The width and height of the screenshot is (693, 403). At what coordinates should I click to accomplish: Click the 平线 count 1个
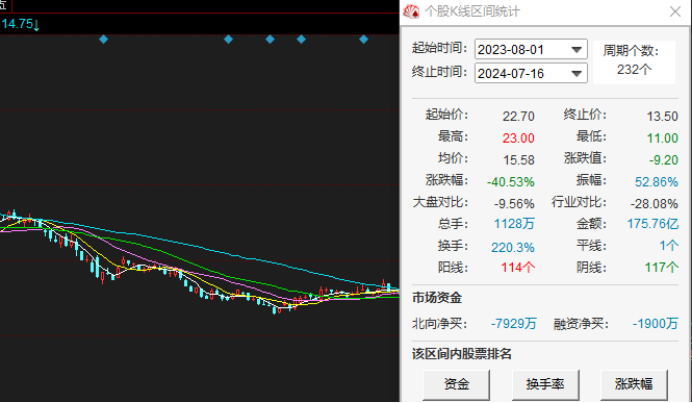coord(668,246)
